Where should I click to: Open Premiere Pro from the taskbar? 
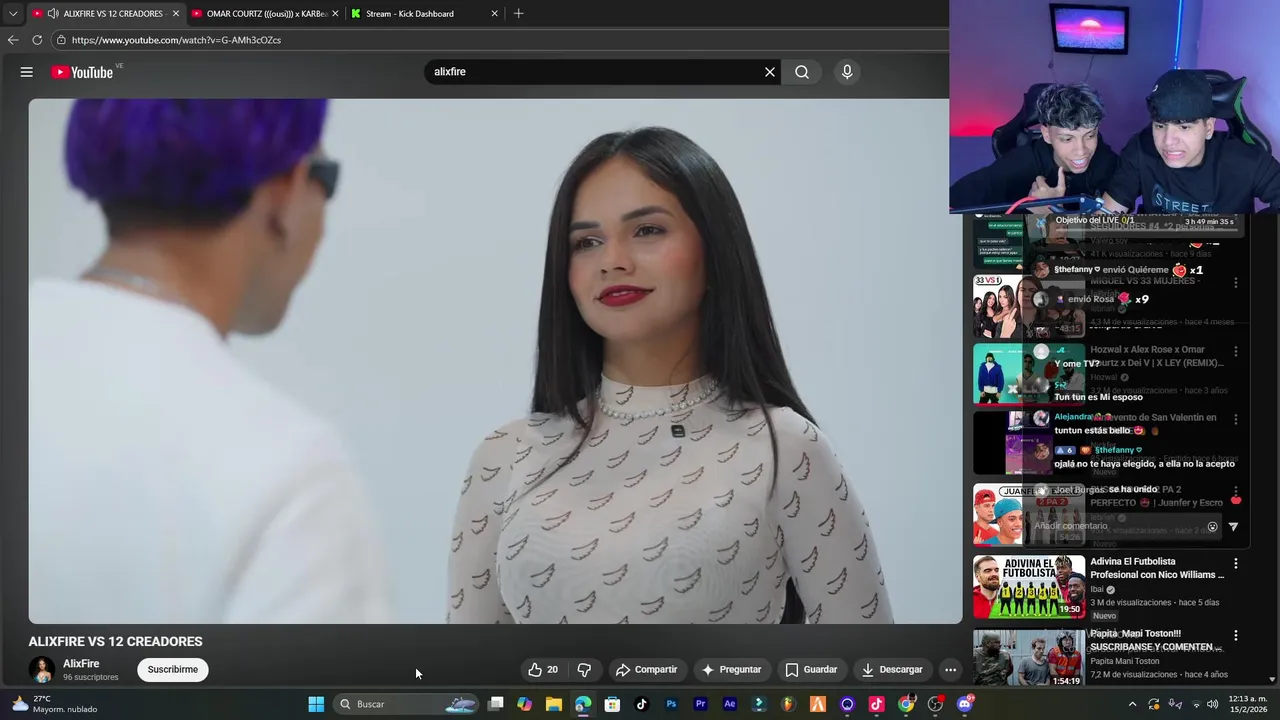pos(700,704)
